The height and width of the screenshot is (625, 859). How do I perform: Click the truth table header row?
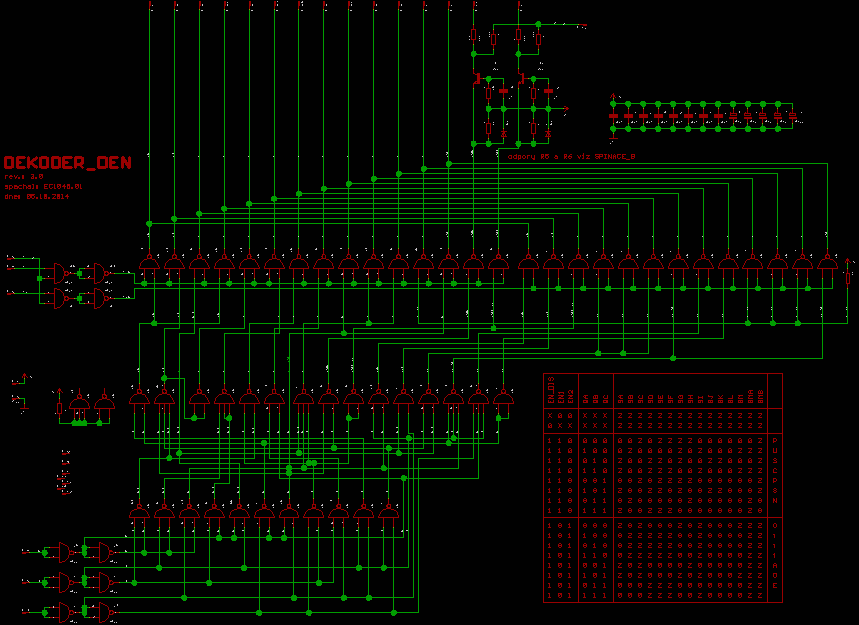[662, 392]
